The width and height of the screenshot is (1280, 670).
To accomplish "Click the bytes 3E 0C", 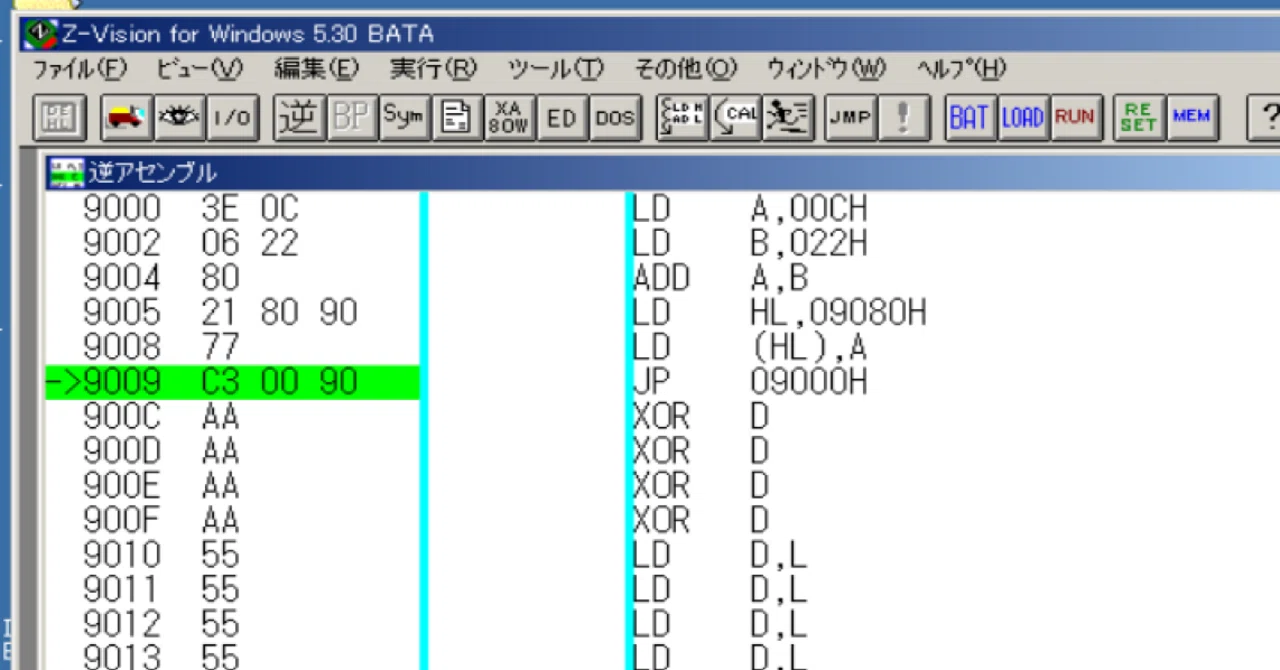I will coord(250,209).
